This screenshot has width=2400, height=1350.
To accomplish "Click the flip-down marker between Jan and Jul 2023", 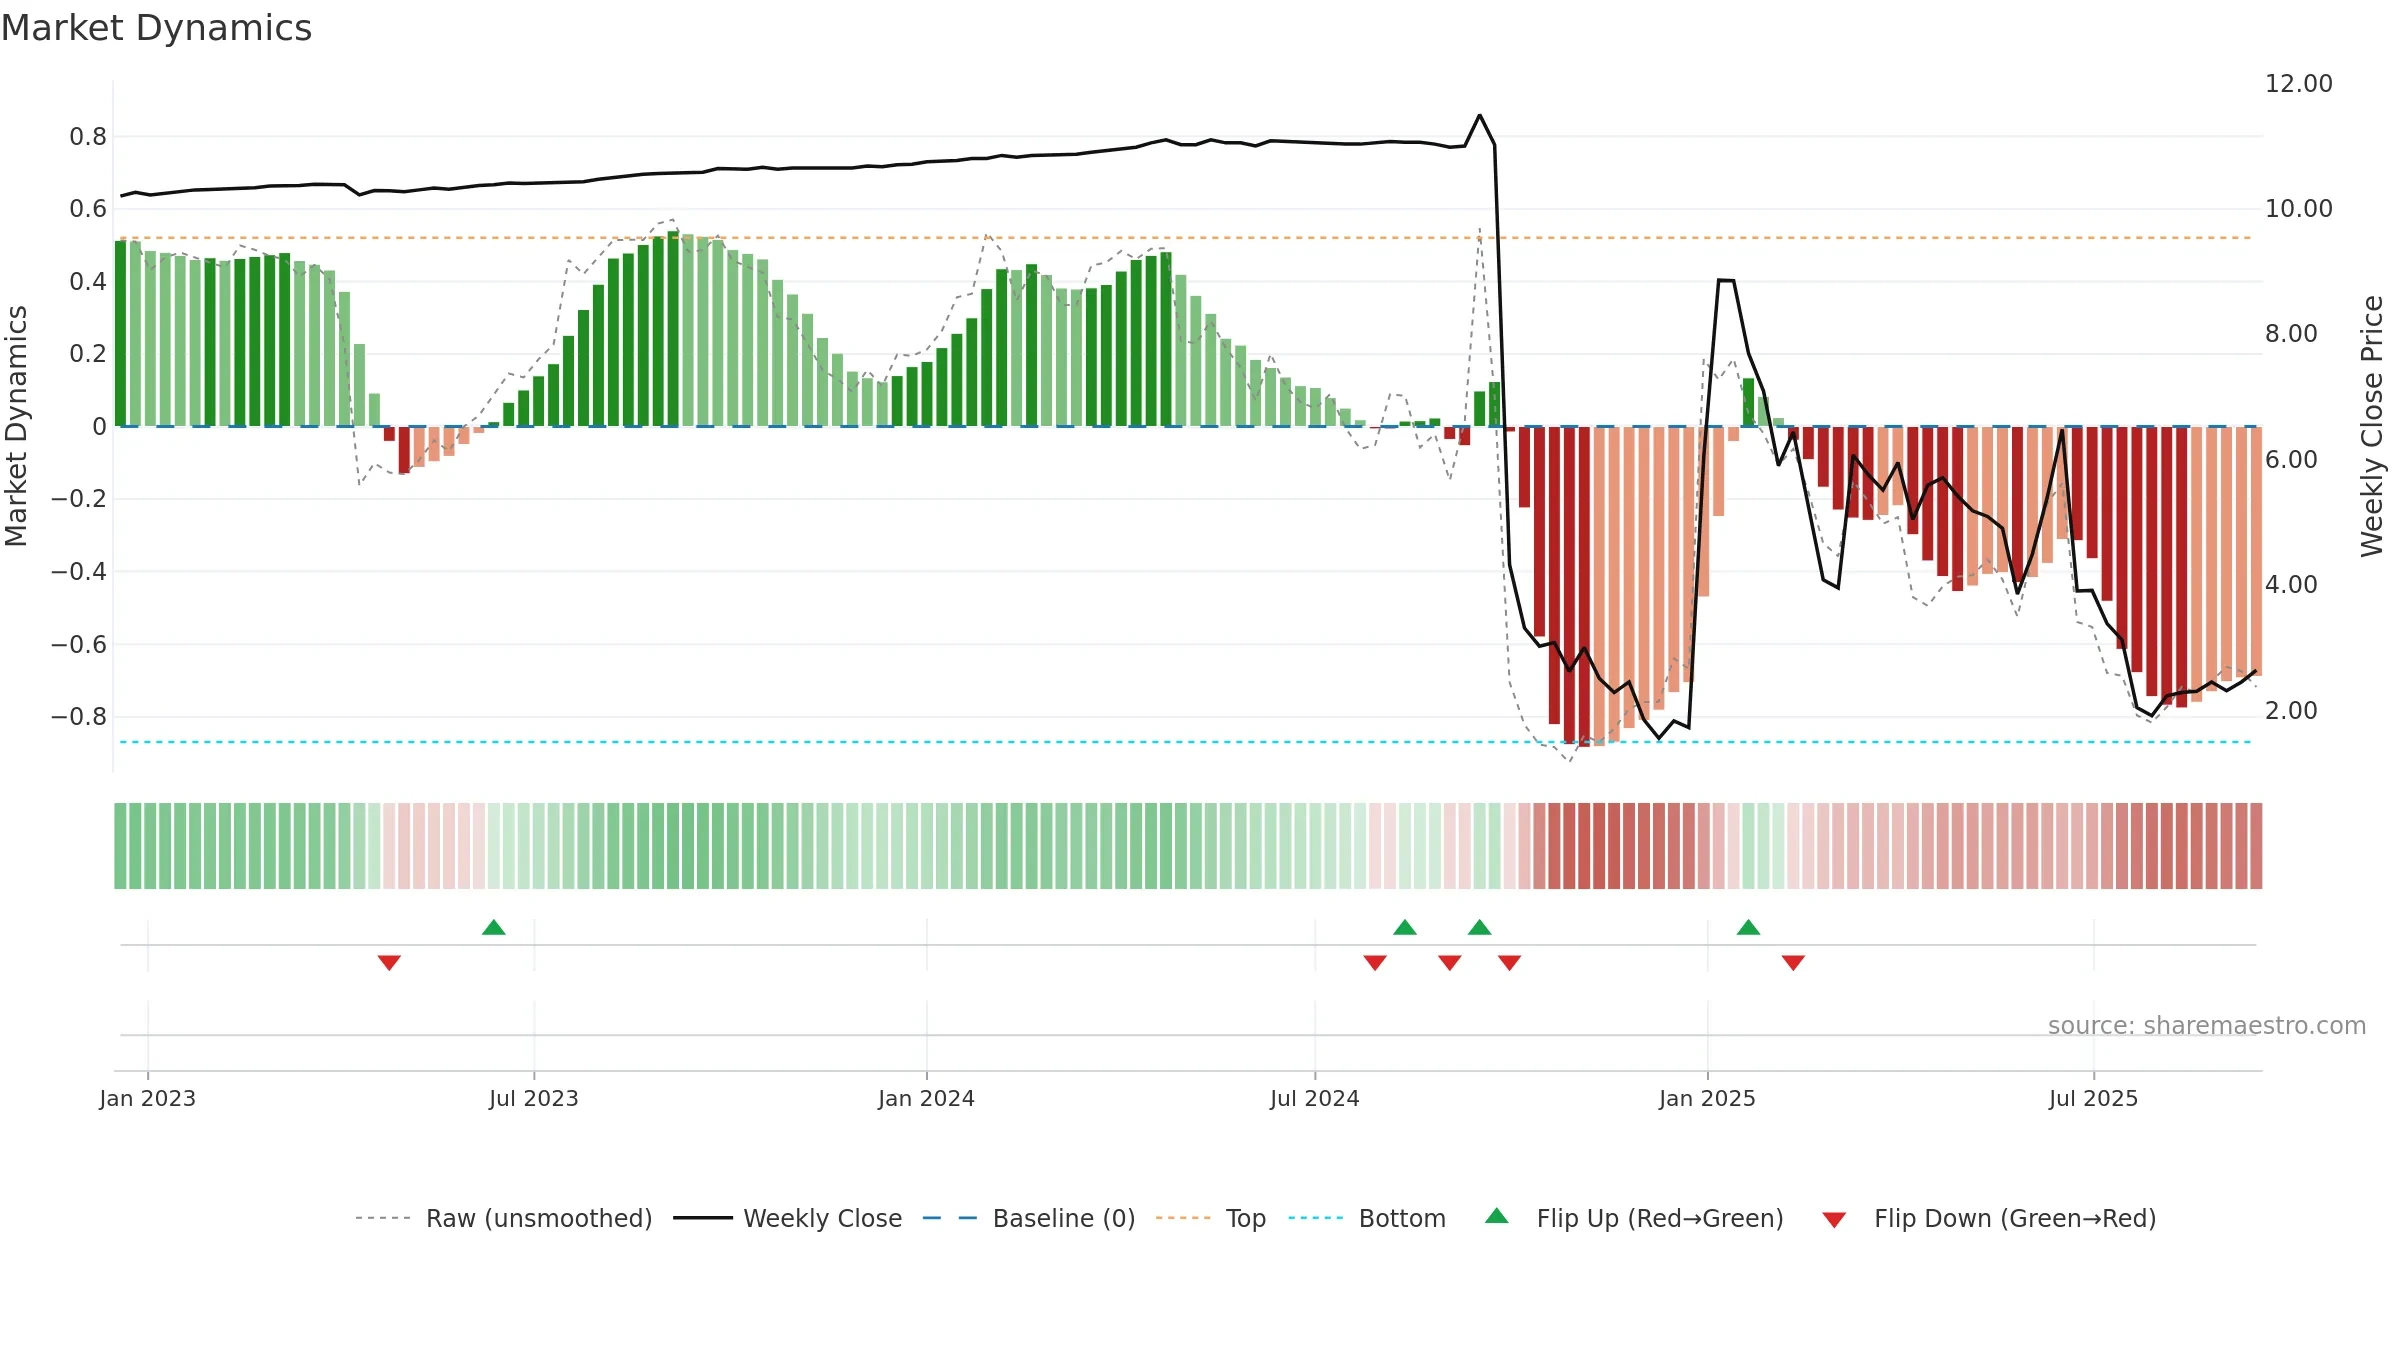I will [389, 963].
